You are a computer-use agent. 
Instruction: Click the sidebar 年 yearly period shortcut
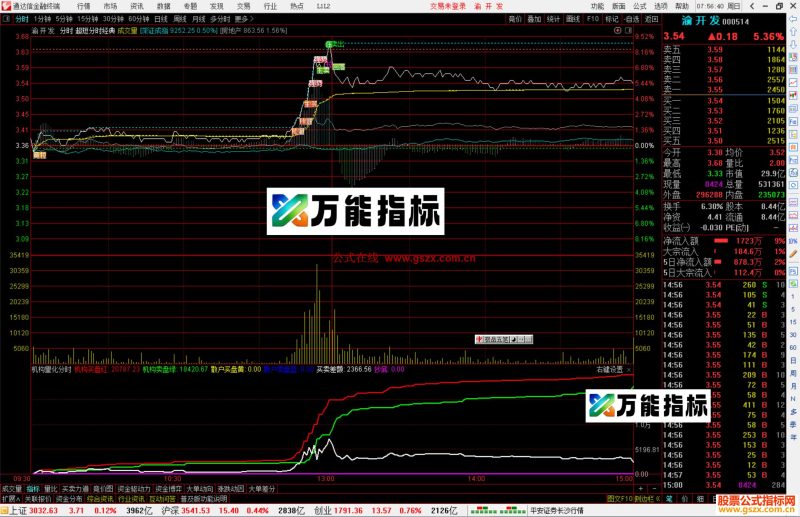tap(793, 437)
